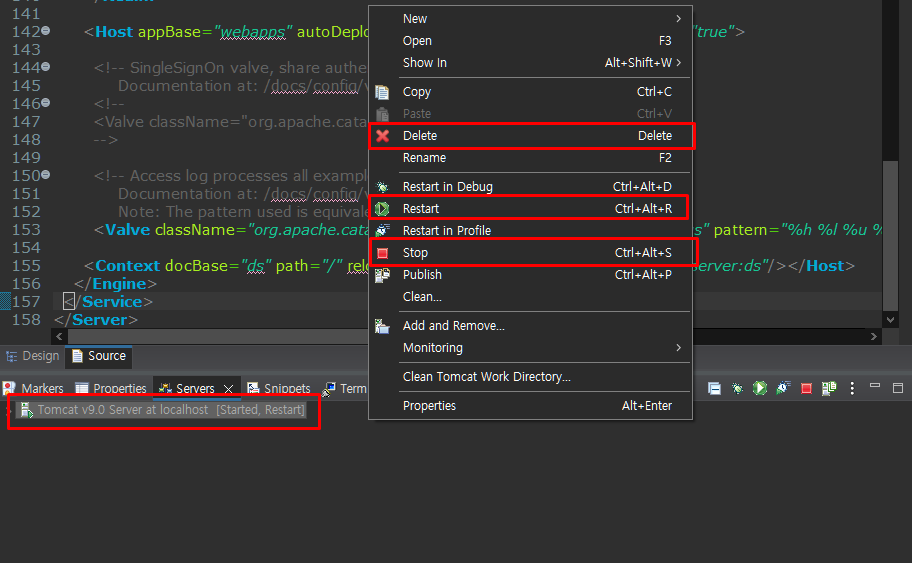Viewport: 912px width, 563px height.
Task: Click the editor horizontal scrollbar left arrow
Action: click(59, 336)
